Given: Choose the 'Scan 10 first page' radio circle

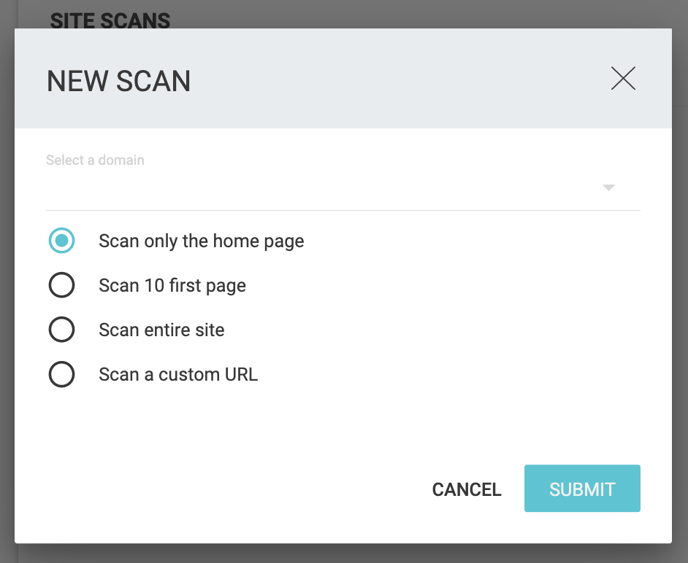Looking at the screenshot, I should click(61, 285).
